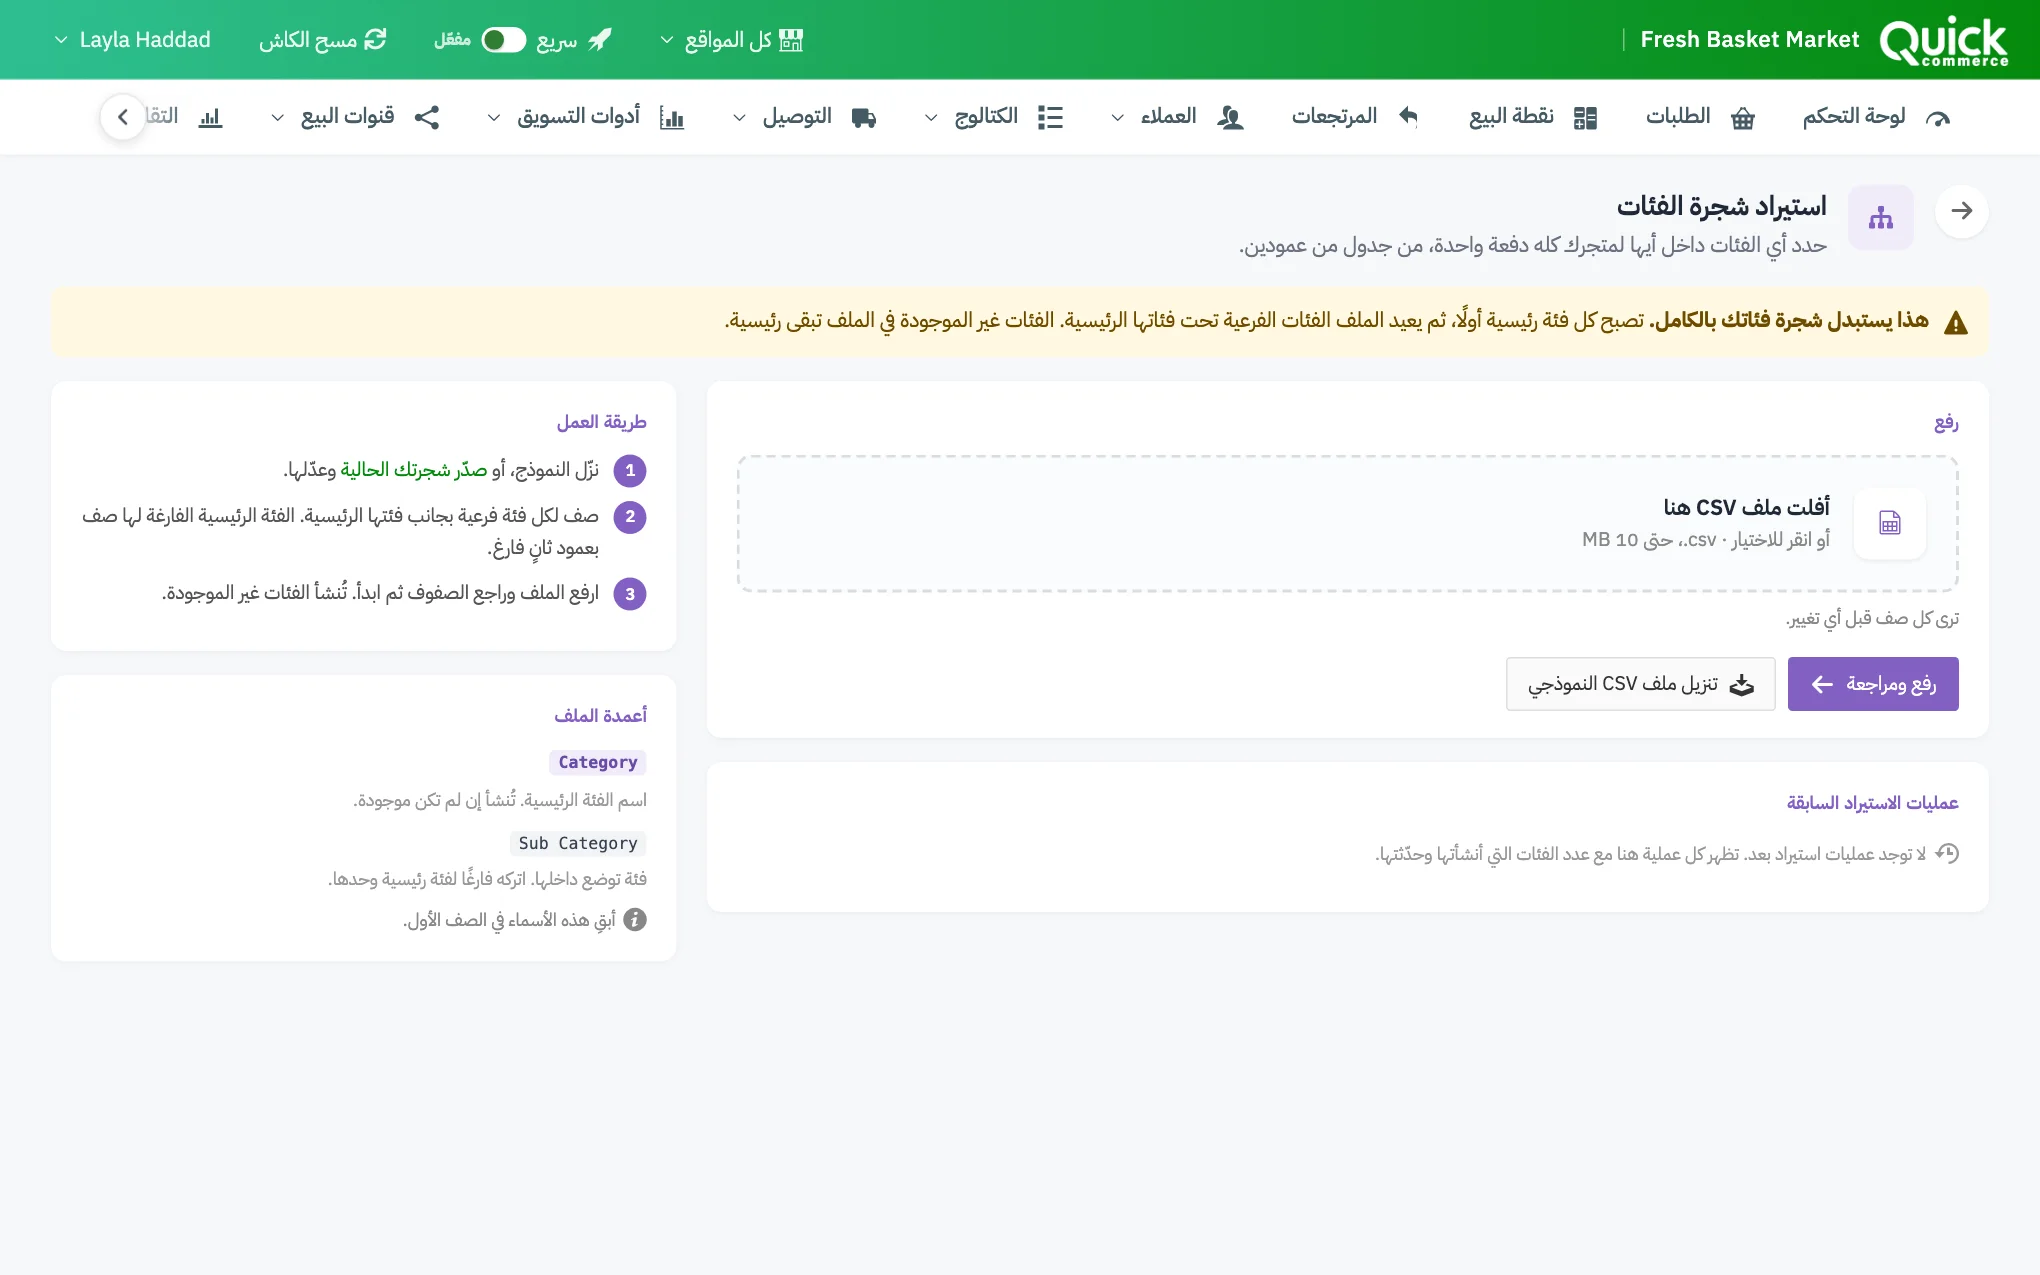Image resolution: width=2040 pixels, height=1275 pixels.
Task: Open the كل المواقع locations dropdown
Action: [731, 40]
